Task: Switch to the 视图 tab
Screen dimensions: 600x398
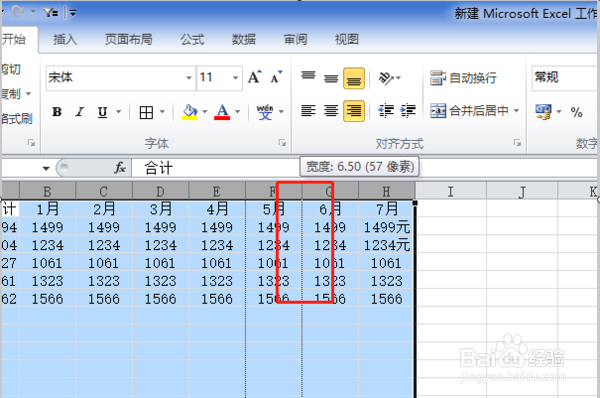Action: click(x=347, y=39)
